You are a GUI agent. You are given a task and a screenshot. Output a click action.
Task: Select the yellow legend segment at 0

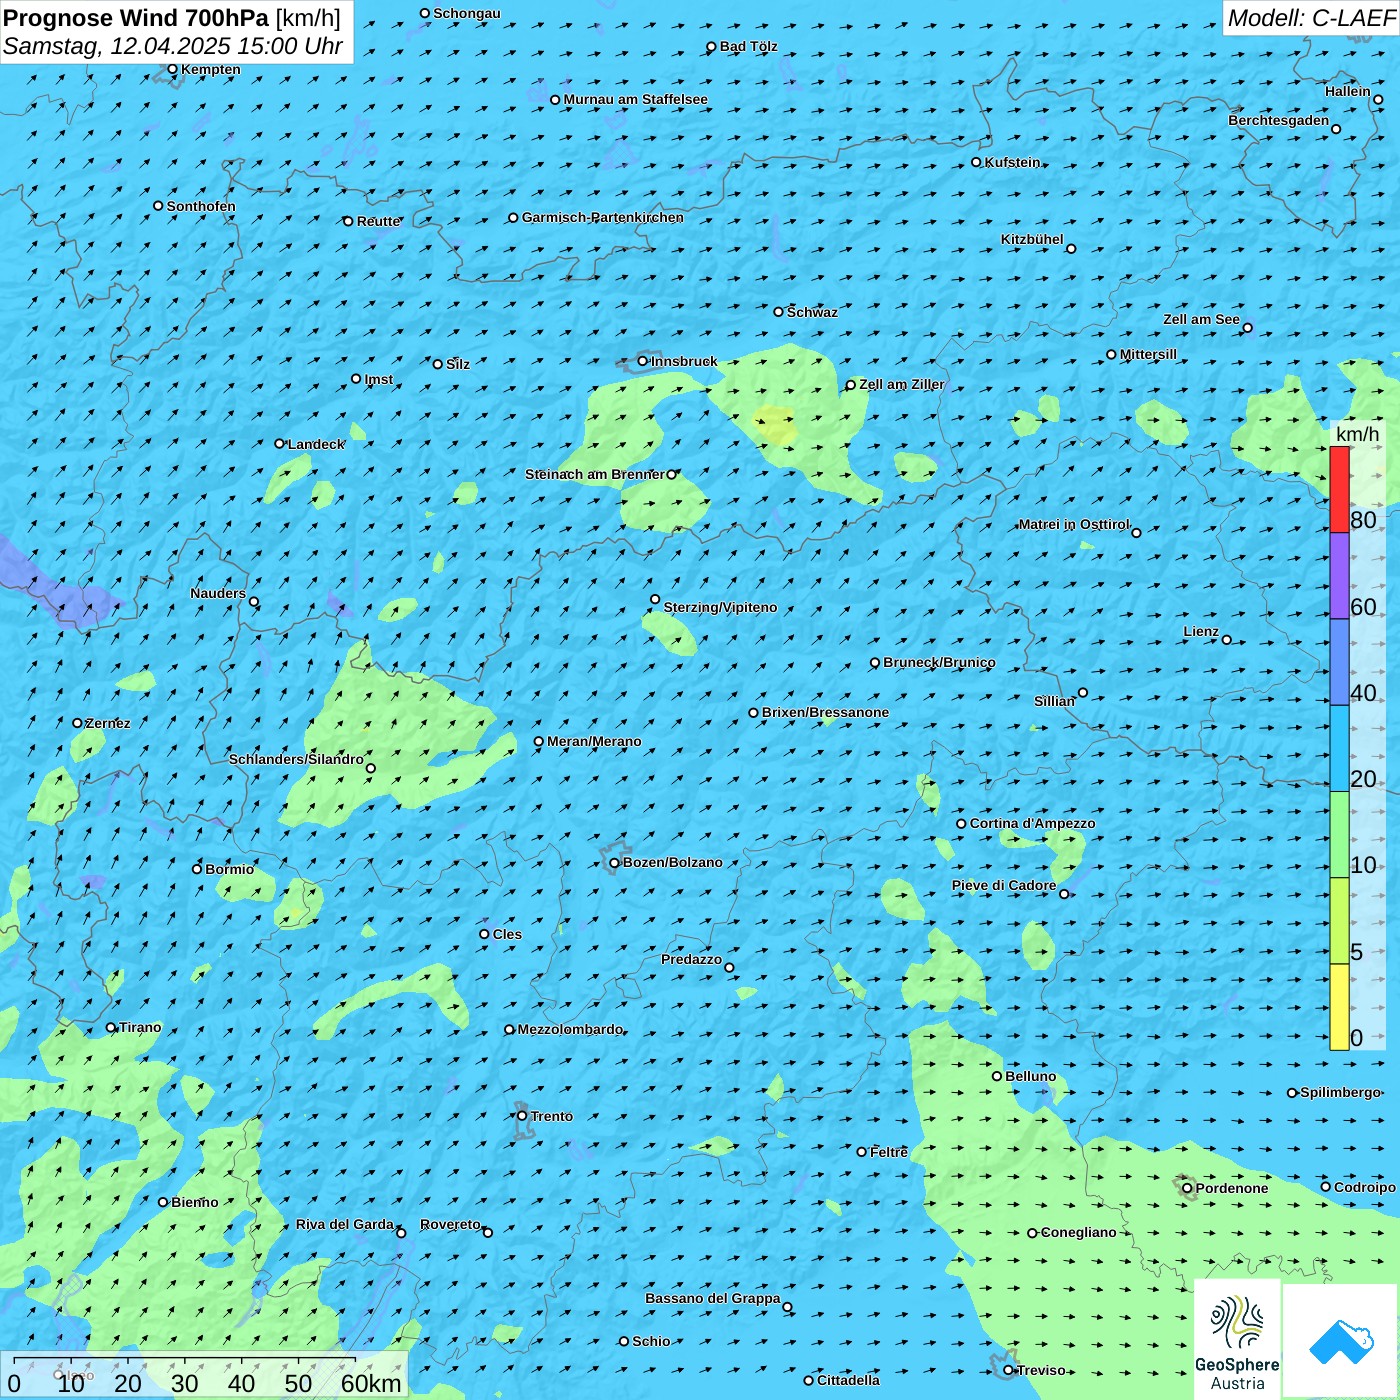click(x=1339, y=1007)
